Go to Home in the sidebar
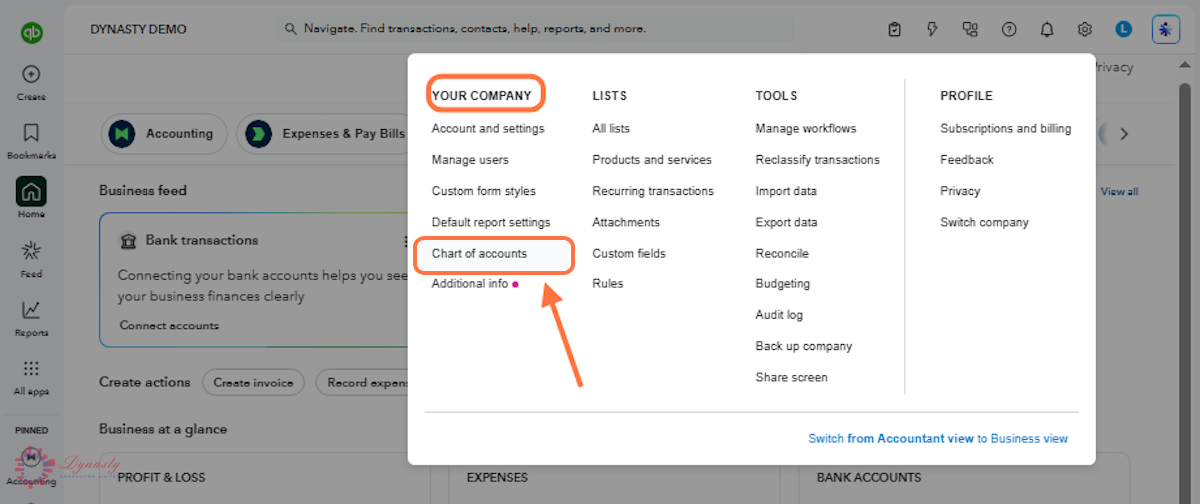1200x504 pixels. (x=31, y=198)
